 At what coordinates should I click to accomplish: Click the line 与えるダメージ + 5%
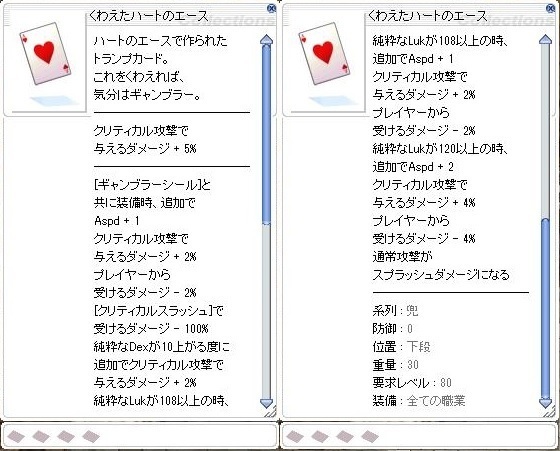pos(145,149)
